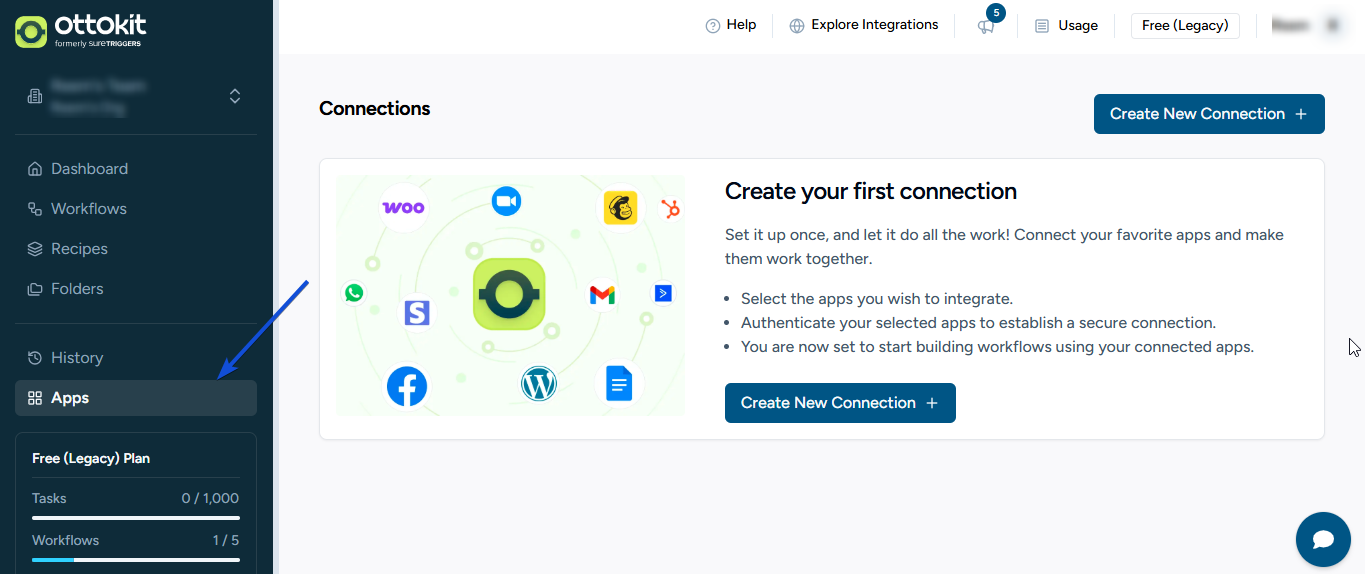Click the Workflows usage progress bar
This screenshot has height=574, width=1365.
click(136, 560)
